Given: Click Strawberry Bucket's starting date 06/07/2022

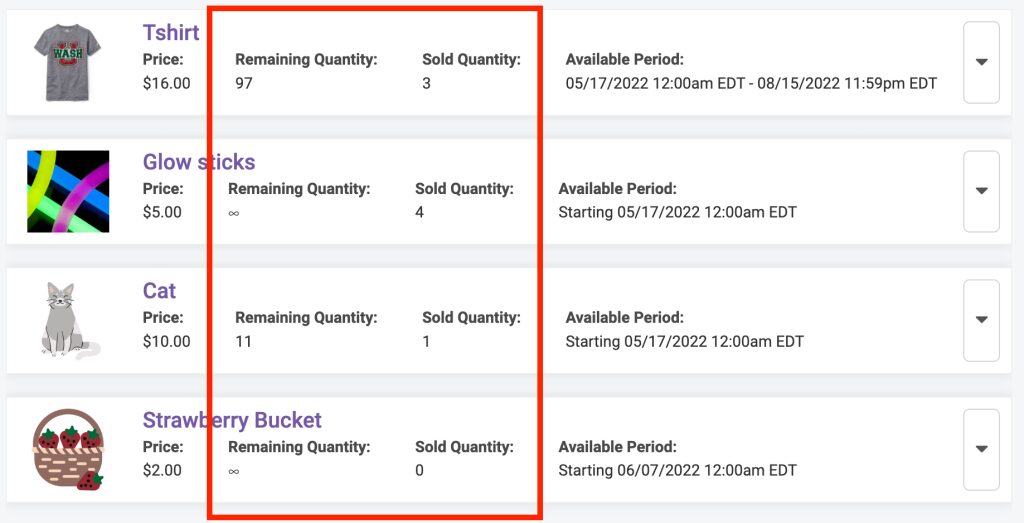Looking at the screenshot, I should (x=677, y=470).
